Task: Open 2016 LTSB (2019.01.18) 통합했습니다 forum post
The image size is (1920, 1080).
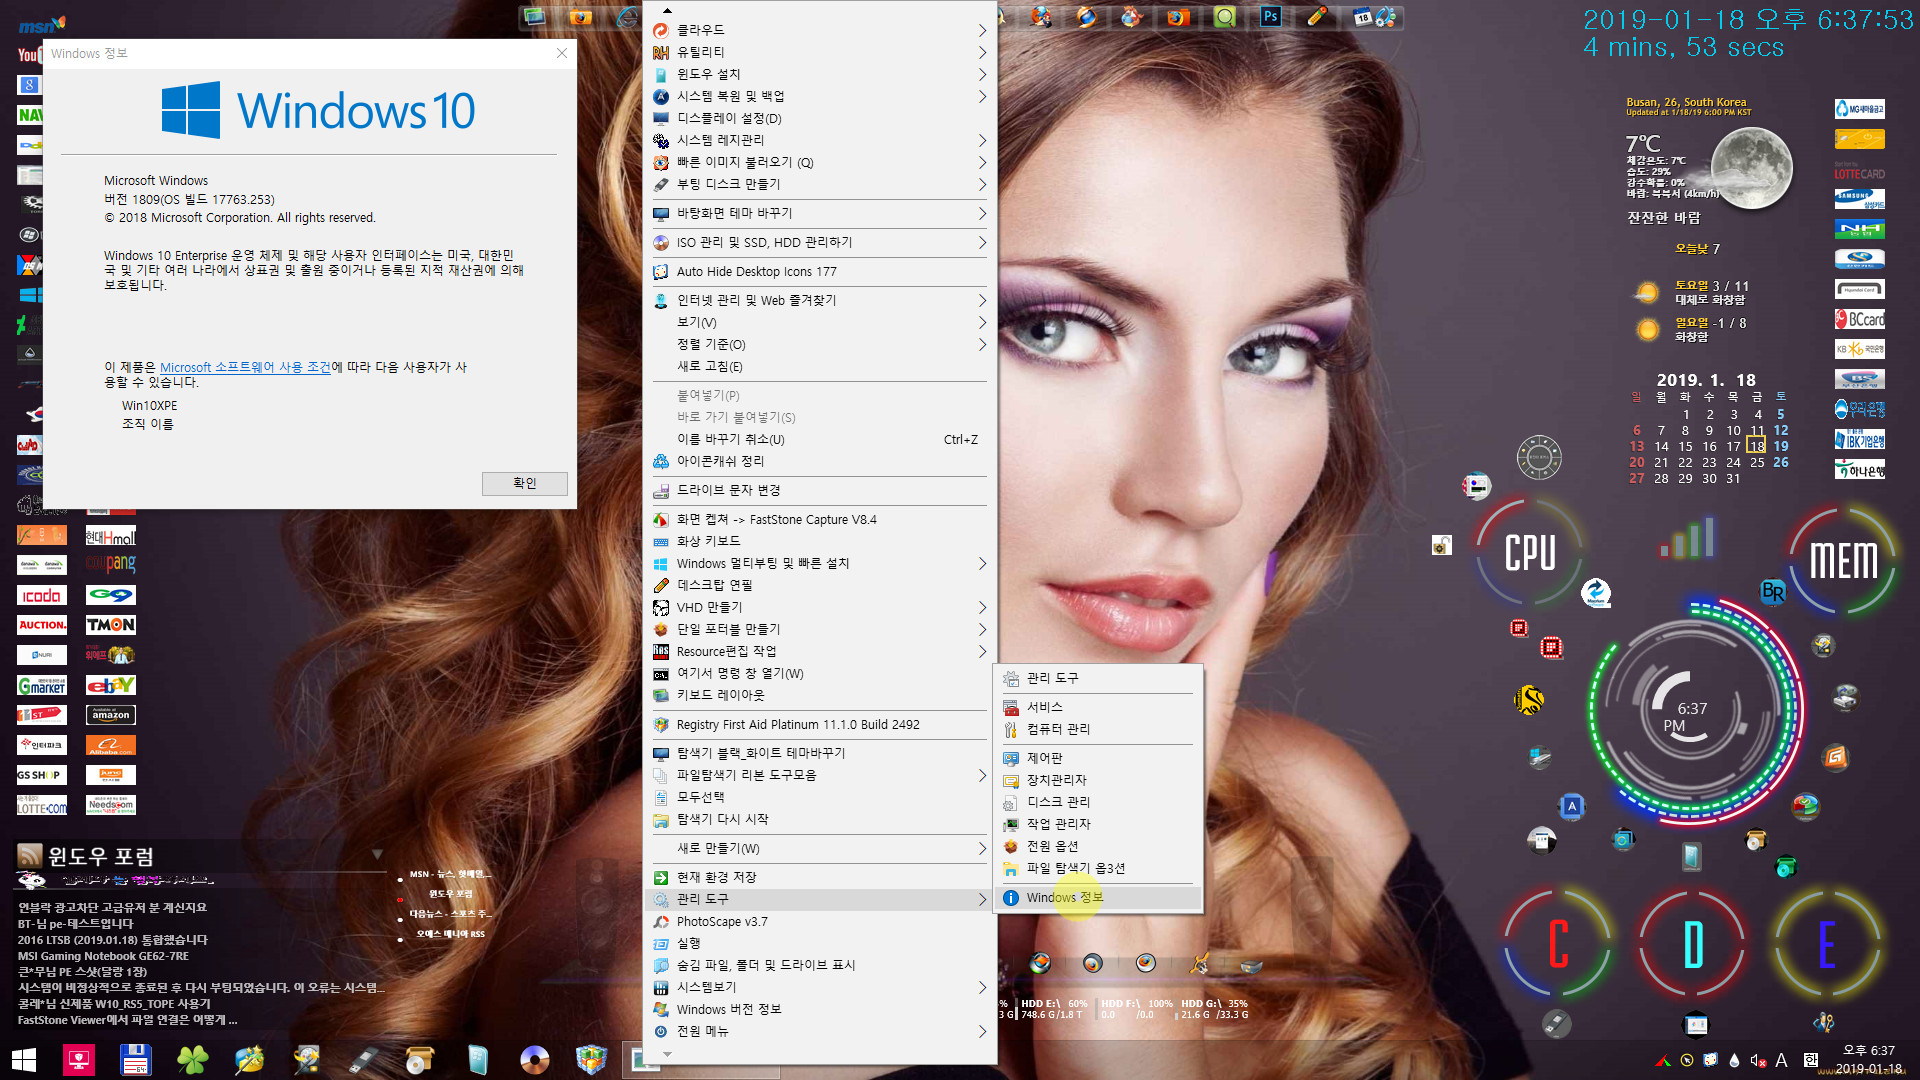Action: tap(113, 940)
